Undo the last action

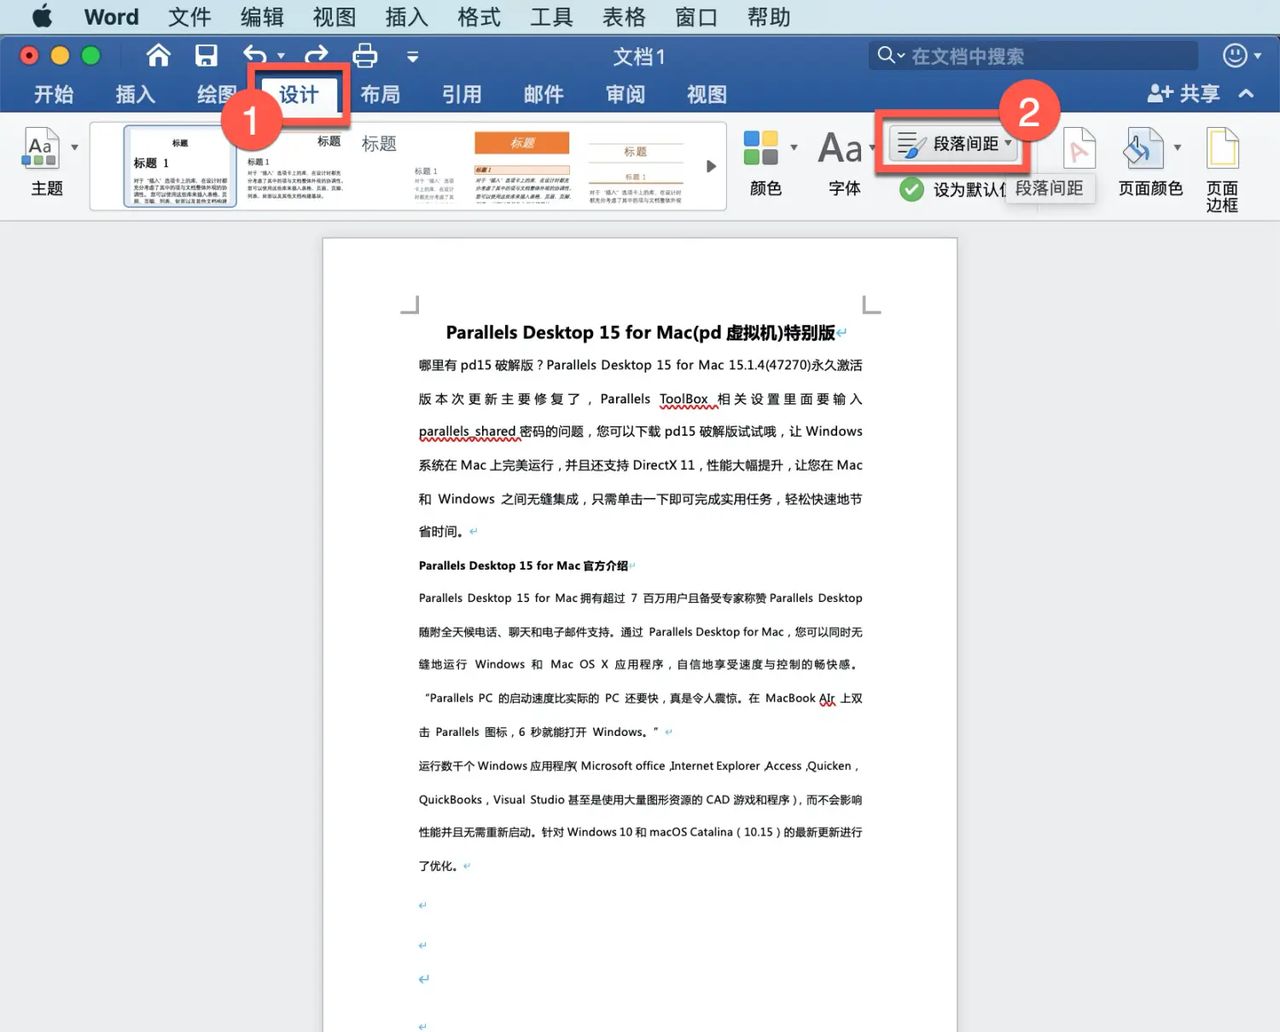click(255, 55)
